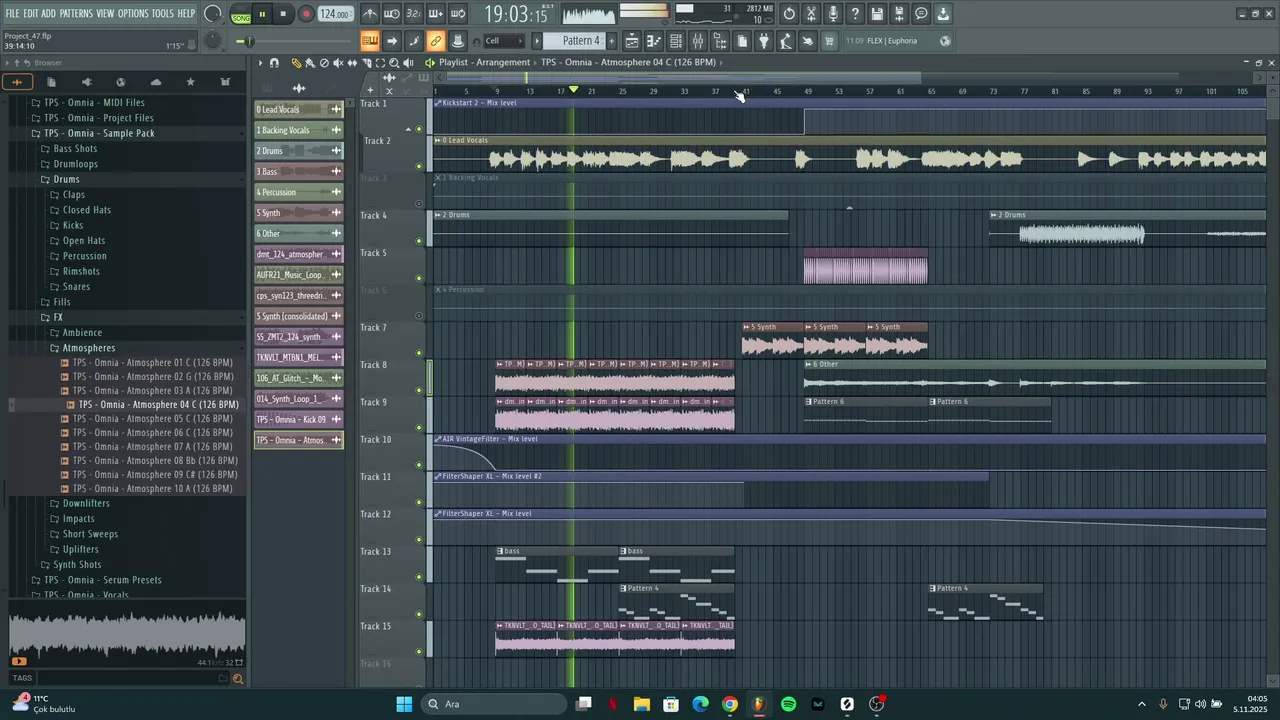Open the OPTIONS menu
Image resolution: width=1280 pixels, height=720 pixels.
[x=133, y=13]
